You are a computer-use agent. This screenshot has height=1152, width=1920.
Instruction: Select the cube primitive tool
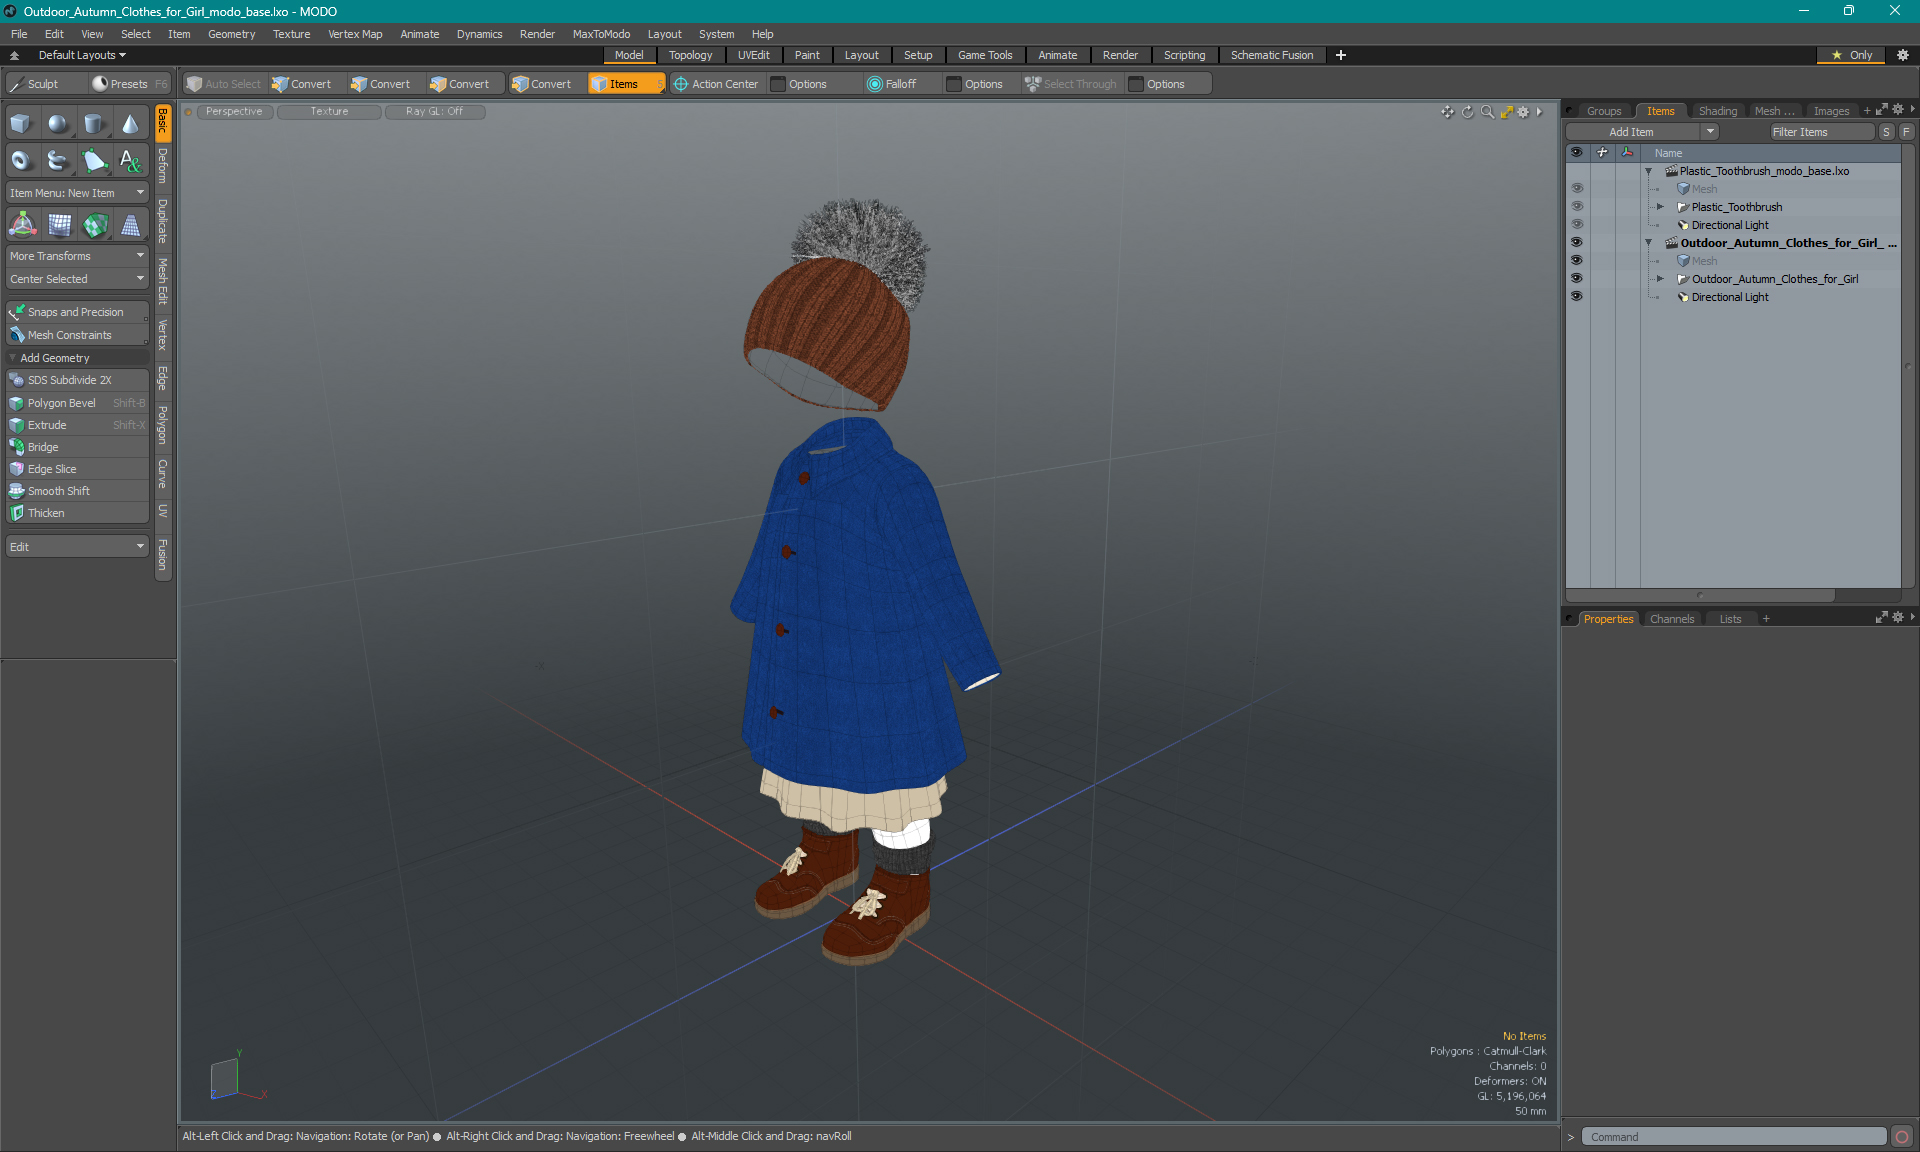(22, 124)
